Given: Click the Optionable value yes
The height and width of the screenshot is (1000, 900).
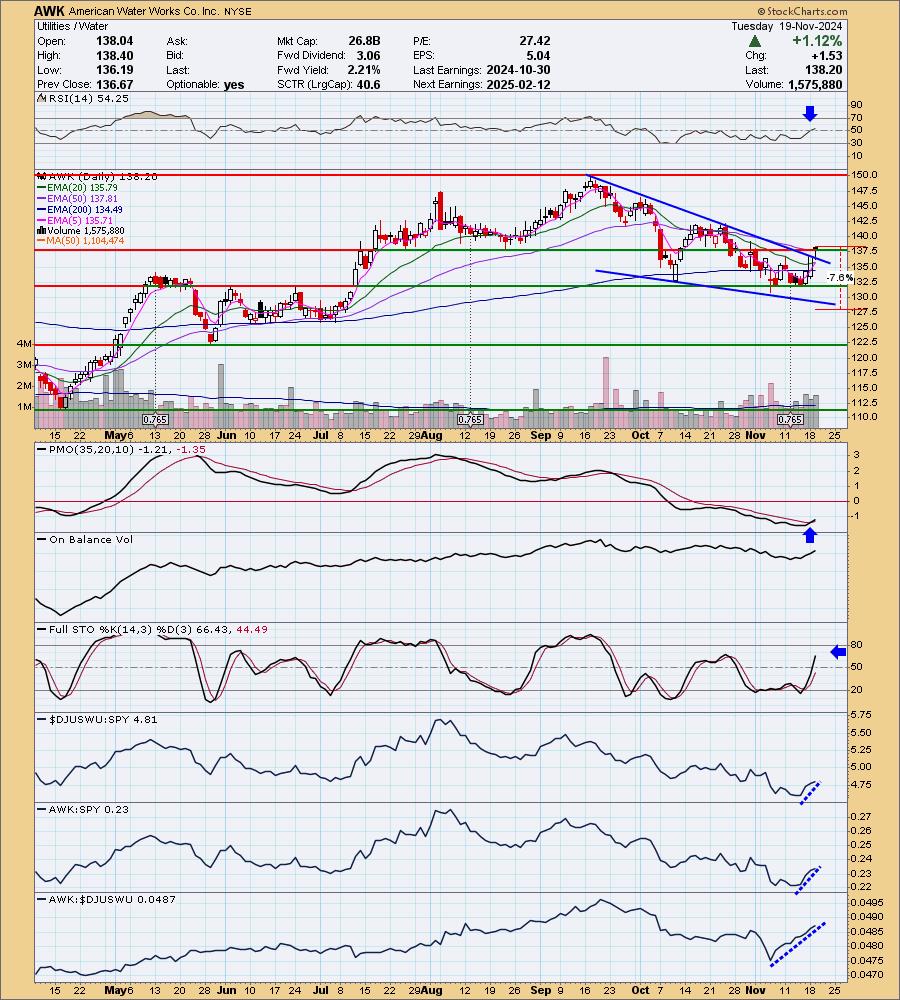Looking at the screenshot, I should (234, 85).
